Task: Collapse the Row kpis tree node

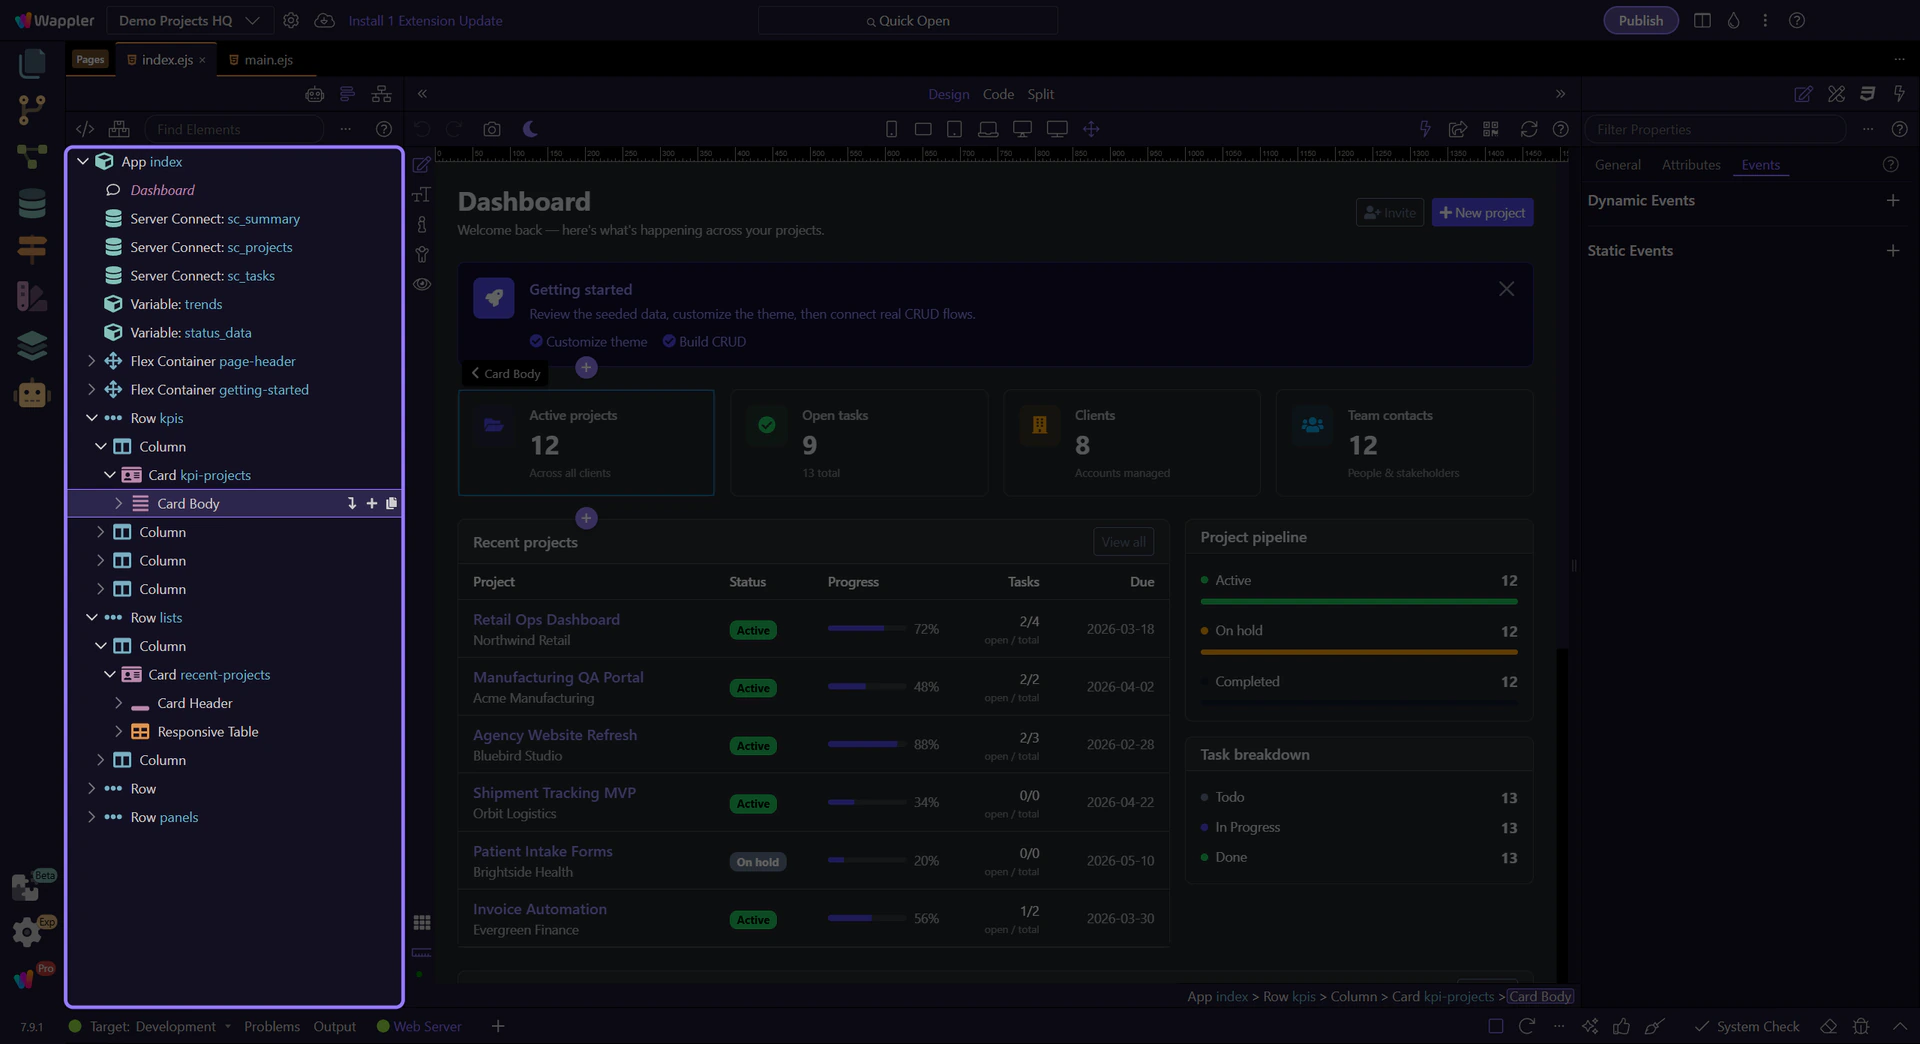Action: [91, 418]
